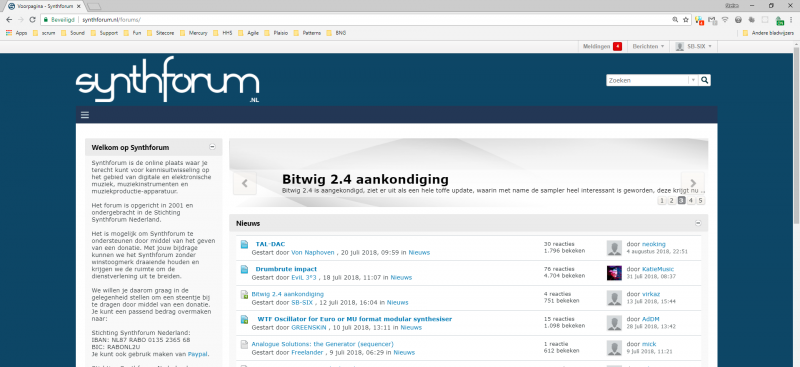Select slide 5 in slider pagination
Viewport: 800px width, 367px height.
701,201
